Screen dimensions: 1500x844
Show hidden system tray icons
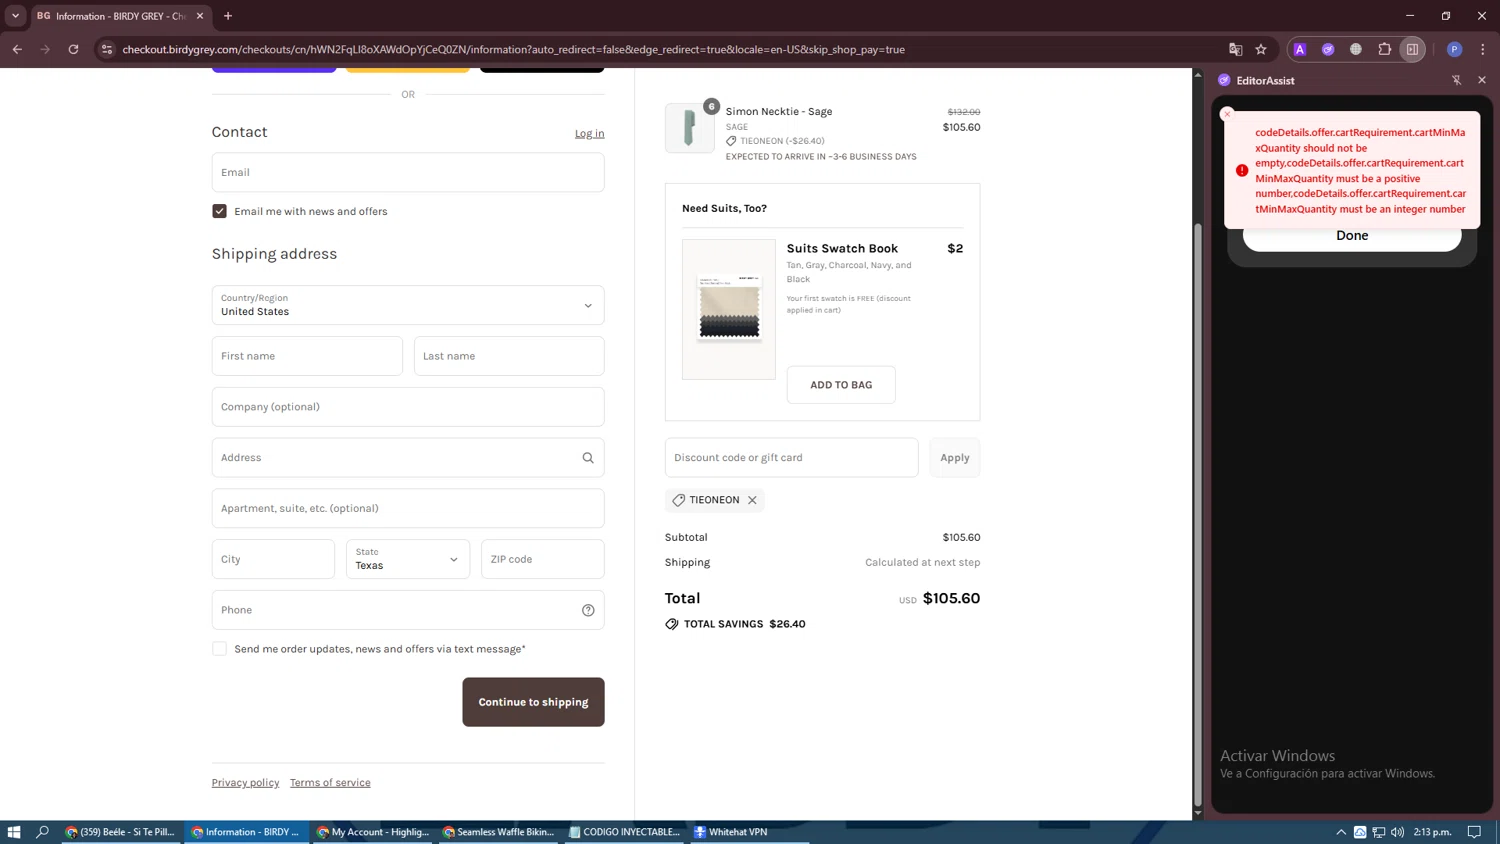tap(1341, 832)
